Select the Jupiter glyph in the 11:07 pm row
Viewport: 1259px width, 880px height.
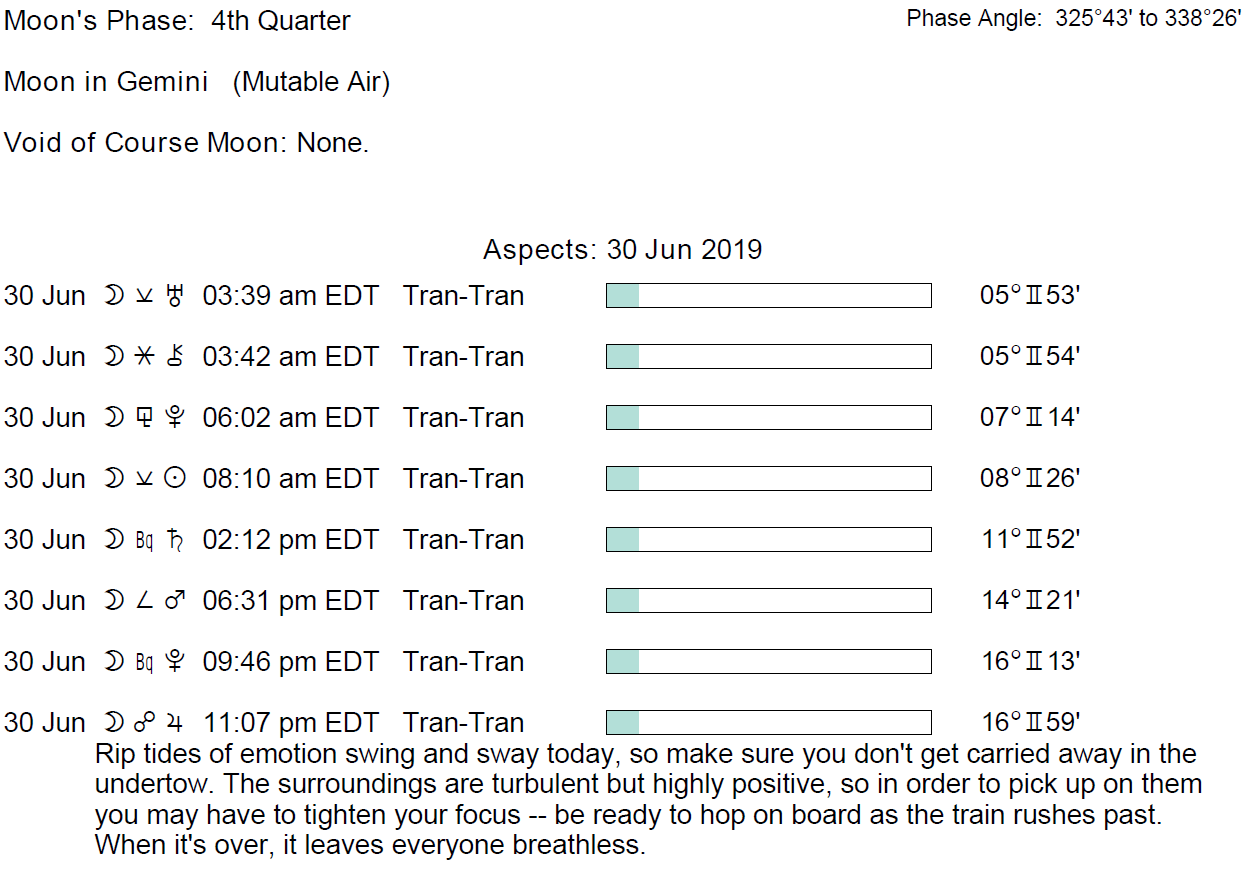pos(177,723)
